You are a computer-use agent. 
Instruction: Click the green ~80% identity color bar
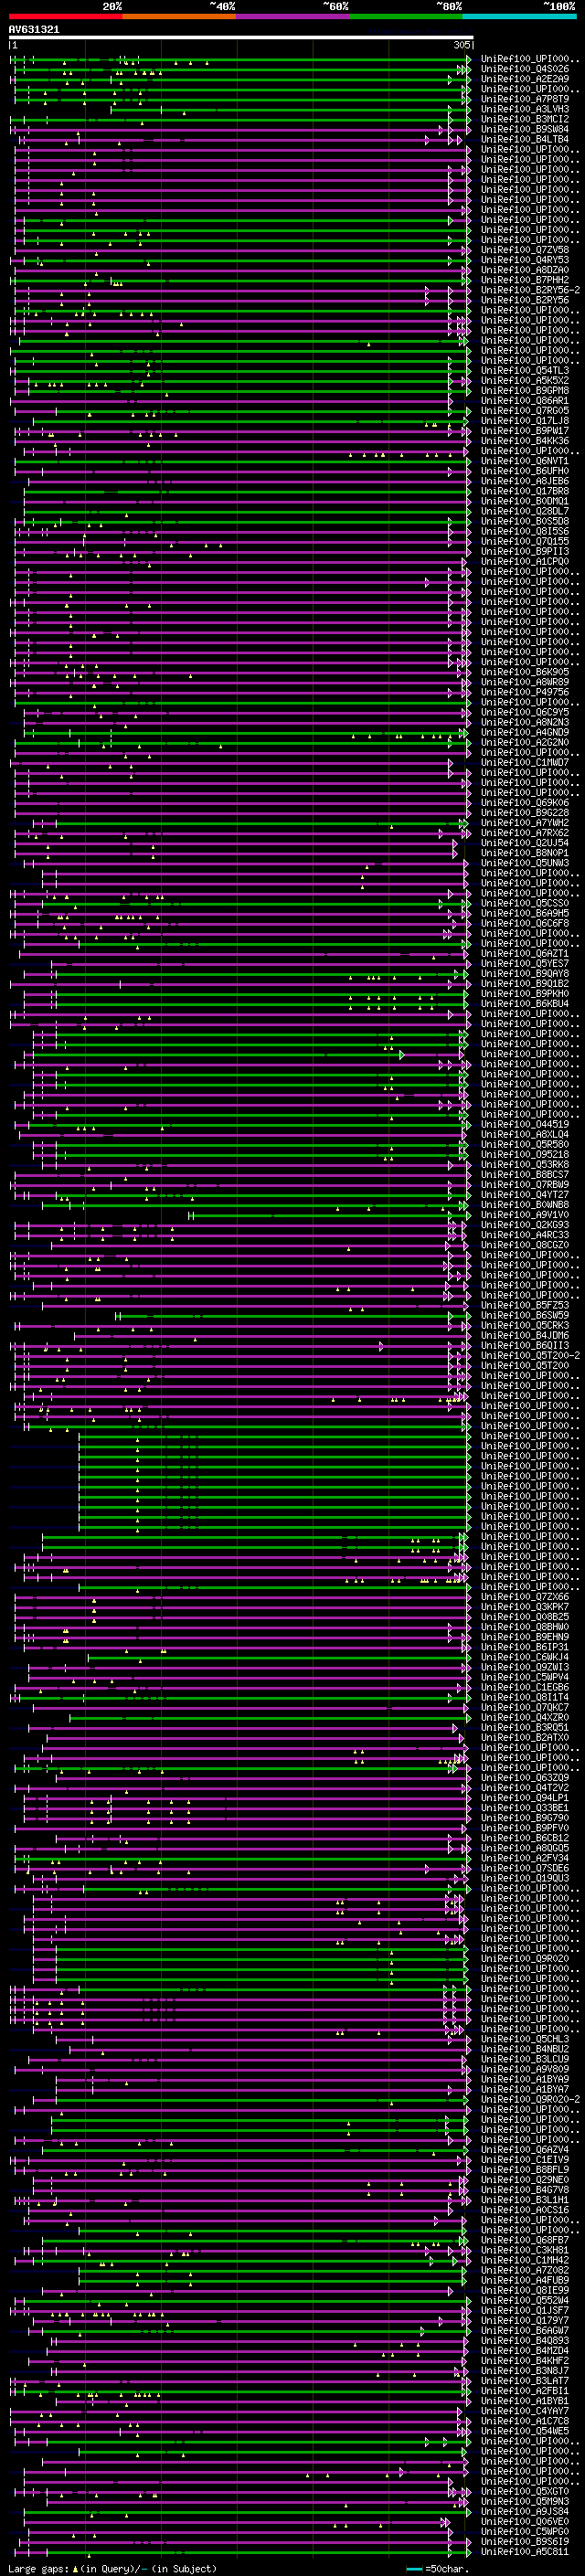tap(406, 16)
